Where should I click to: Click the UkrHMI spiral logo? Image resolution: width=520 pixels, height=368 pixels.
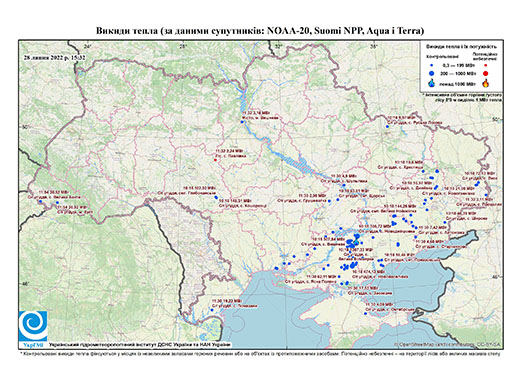coord(33,327)
